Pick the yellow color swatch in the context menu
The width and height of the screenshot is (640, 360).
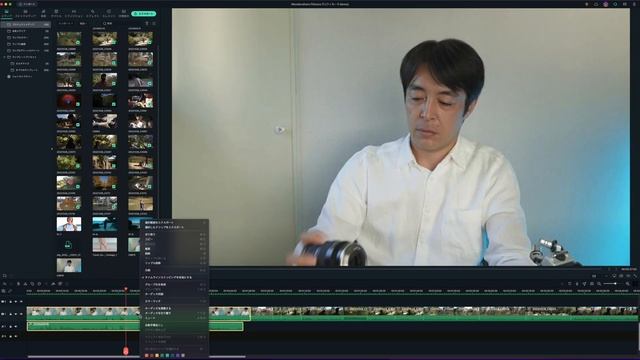(157, 356)
